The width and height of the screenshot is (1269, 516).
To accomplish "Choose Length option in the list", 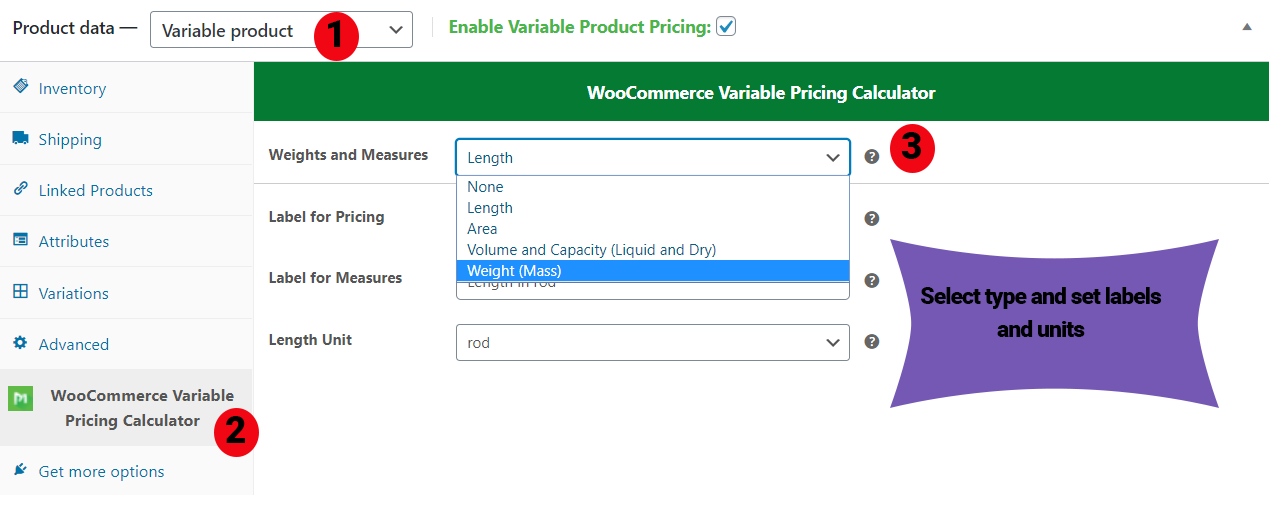I will 653,208.
